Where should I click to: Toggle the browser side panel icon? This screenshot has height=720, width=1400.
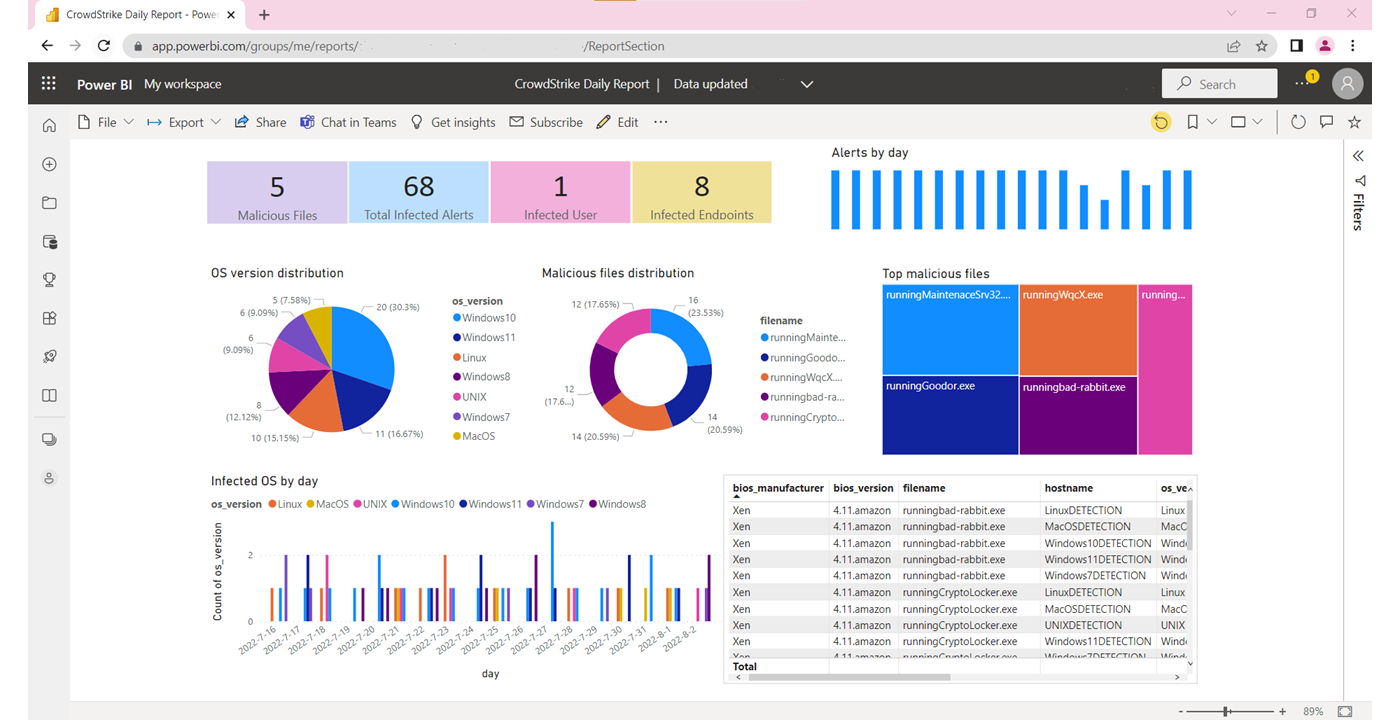[x=1296, y=45]
